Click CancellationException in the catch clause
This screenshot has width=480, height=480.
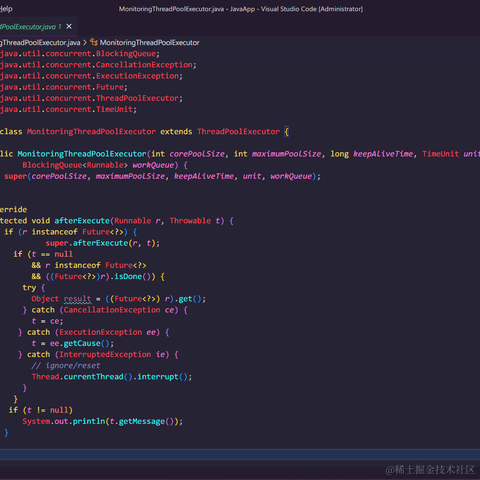[112, 310]
